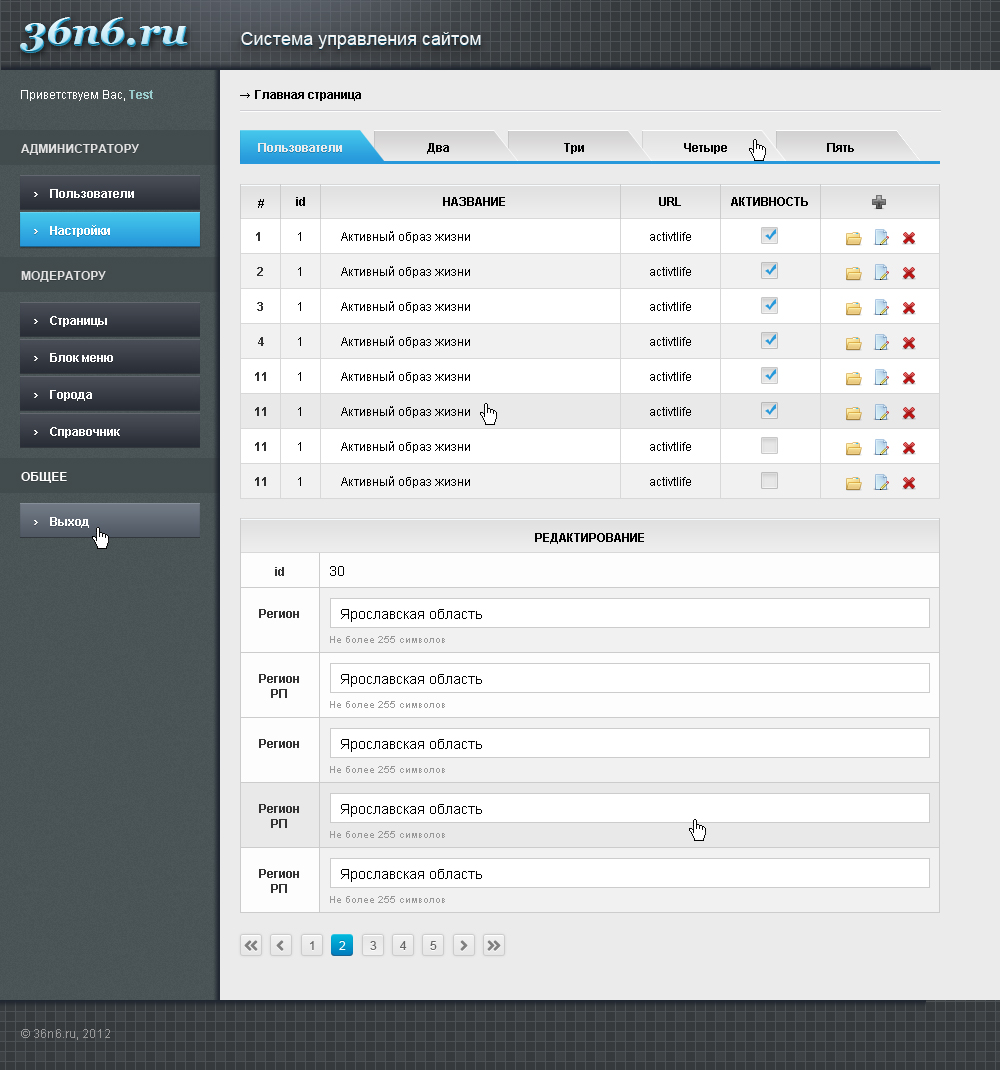Click the Главная страница breadcrumb
Image resolution: width=1000 pixels, height=1070 pixels.
(x=308, y=95)
